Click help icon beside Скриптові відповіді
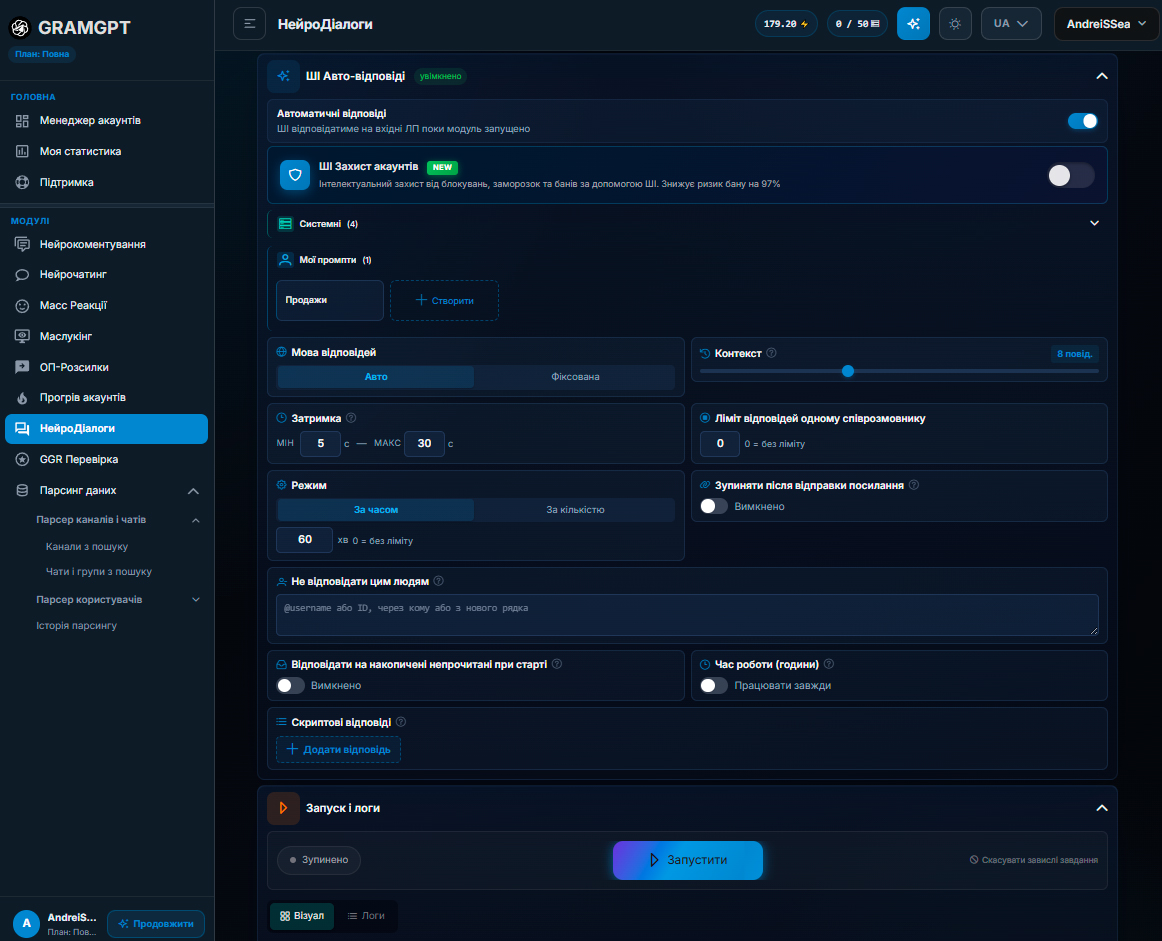1162x941 pixels. pos(401,722)
